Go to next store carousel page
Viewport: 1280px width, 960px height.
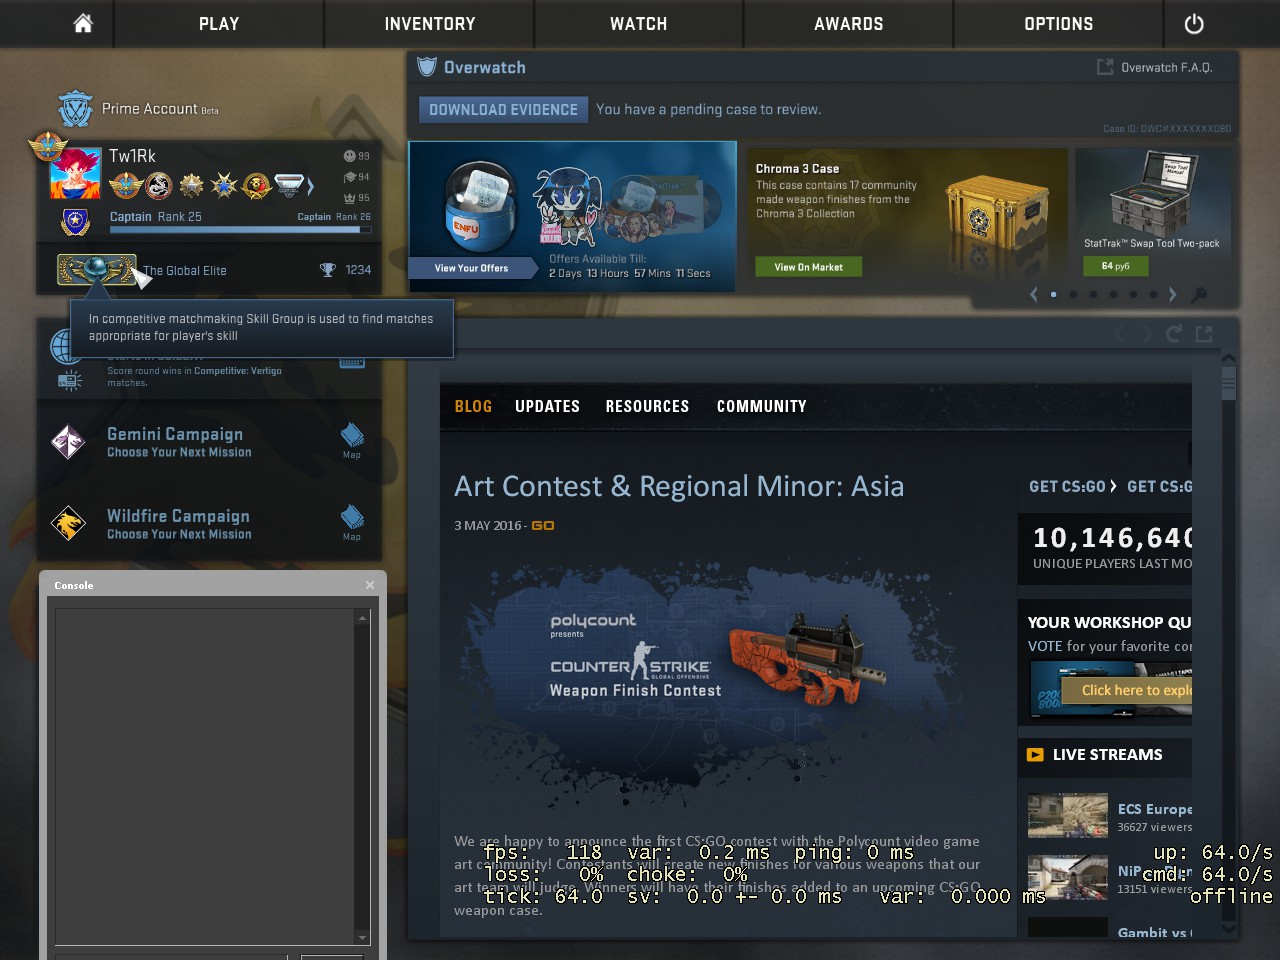tap(1172, 294)
